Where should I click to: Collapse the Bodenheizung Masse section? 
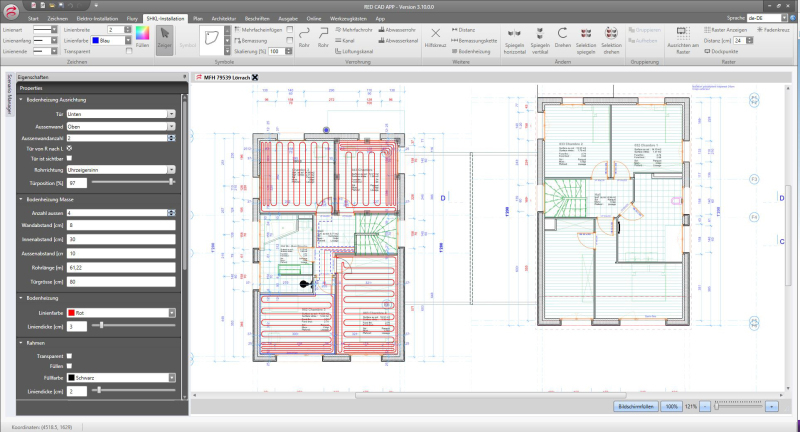(21, 199)
